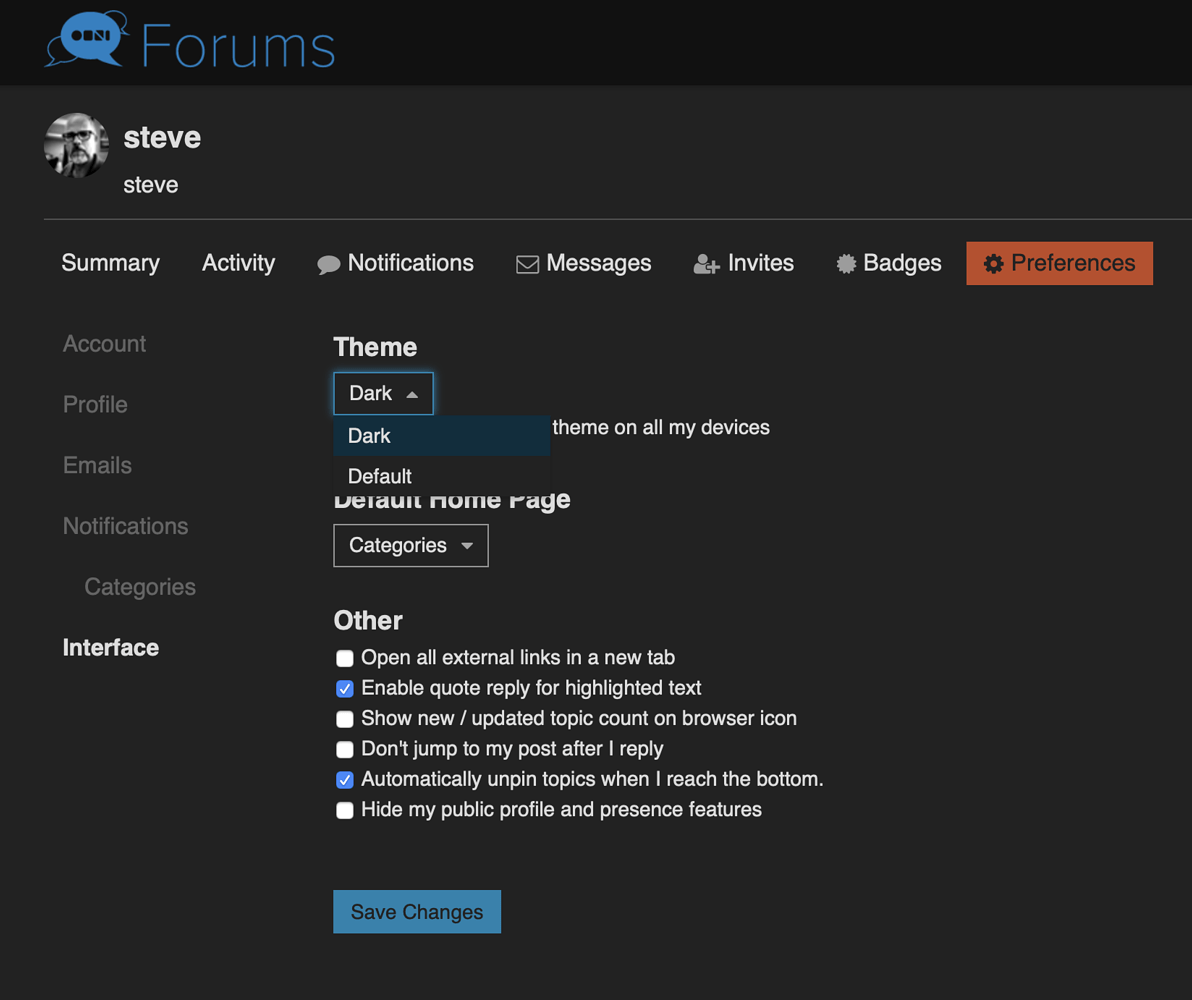1192x1000 pixels.
Task: Click the envelope icon next to Messages
Action: (526, 263)
